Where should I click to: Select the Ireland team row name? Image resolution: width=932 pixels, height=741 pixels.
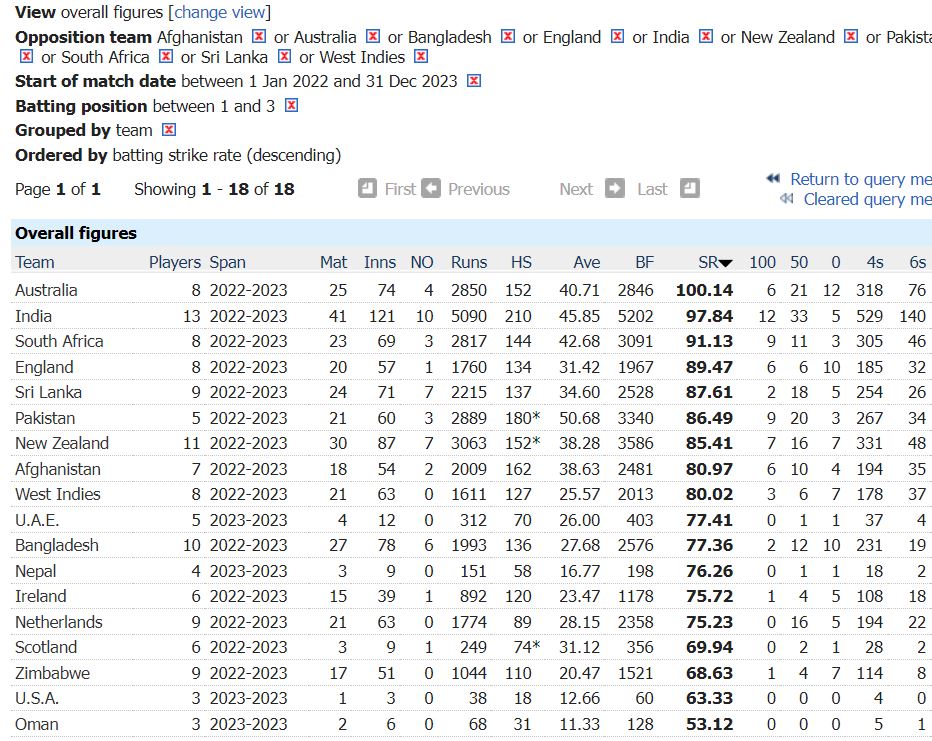[x=40, y=597]
